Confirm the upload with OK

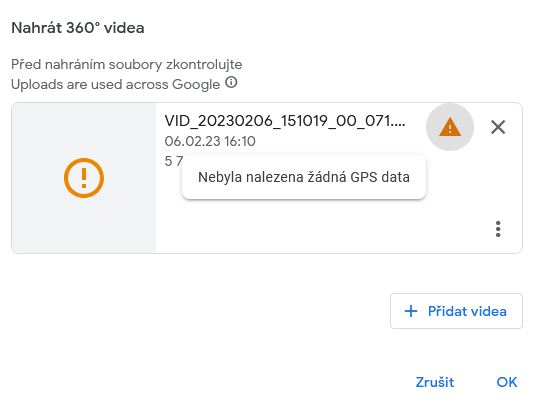coord(507,382)
